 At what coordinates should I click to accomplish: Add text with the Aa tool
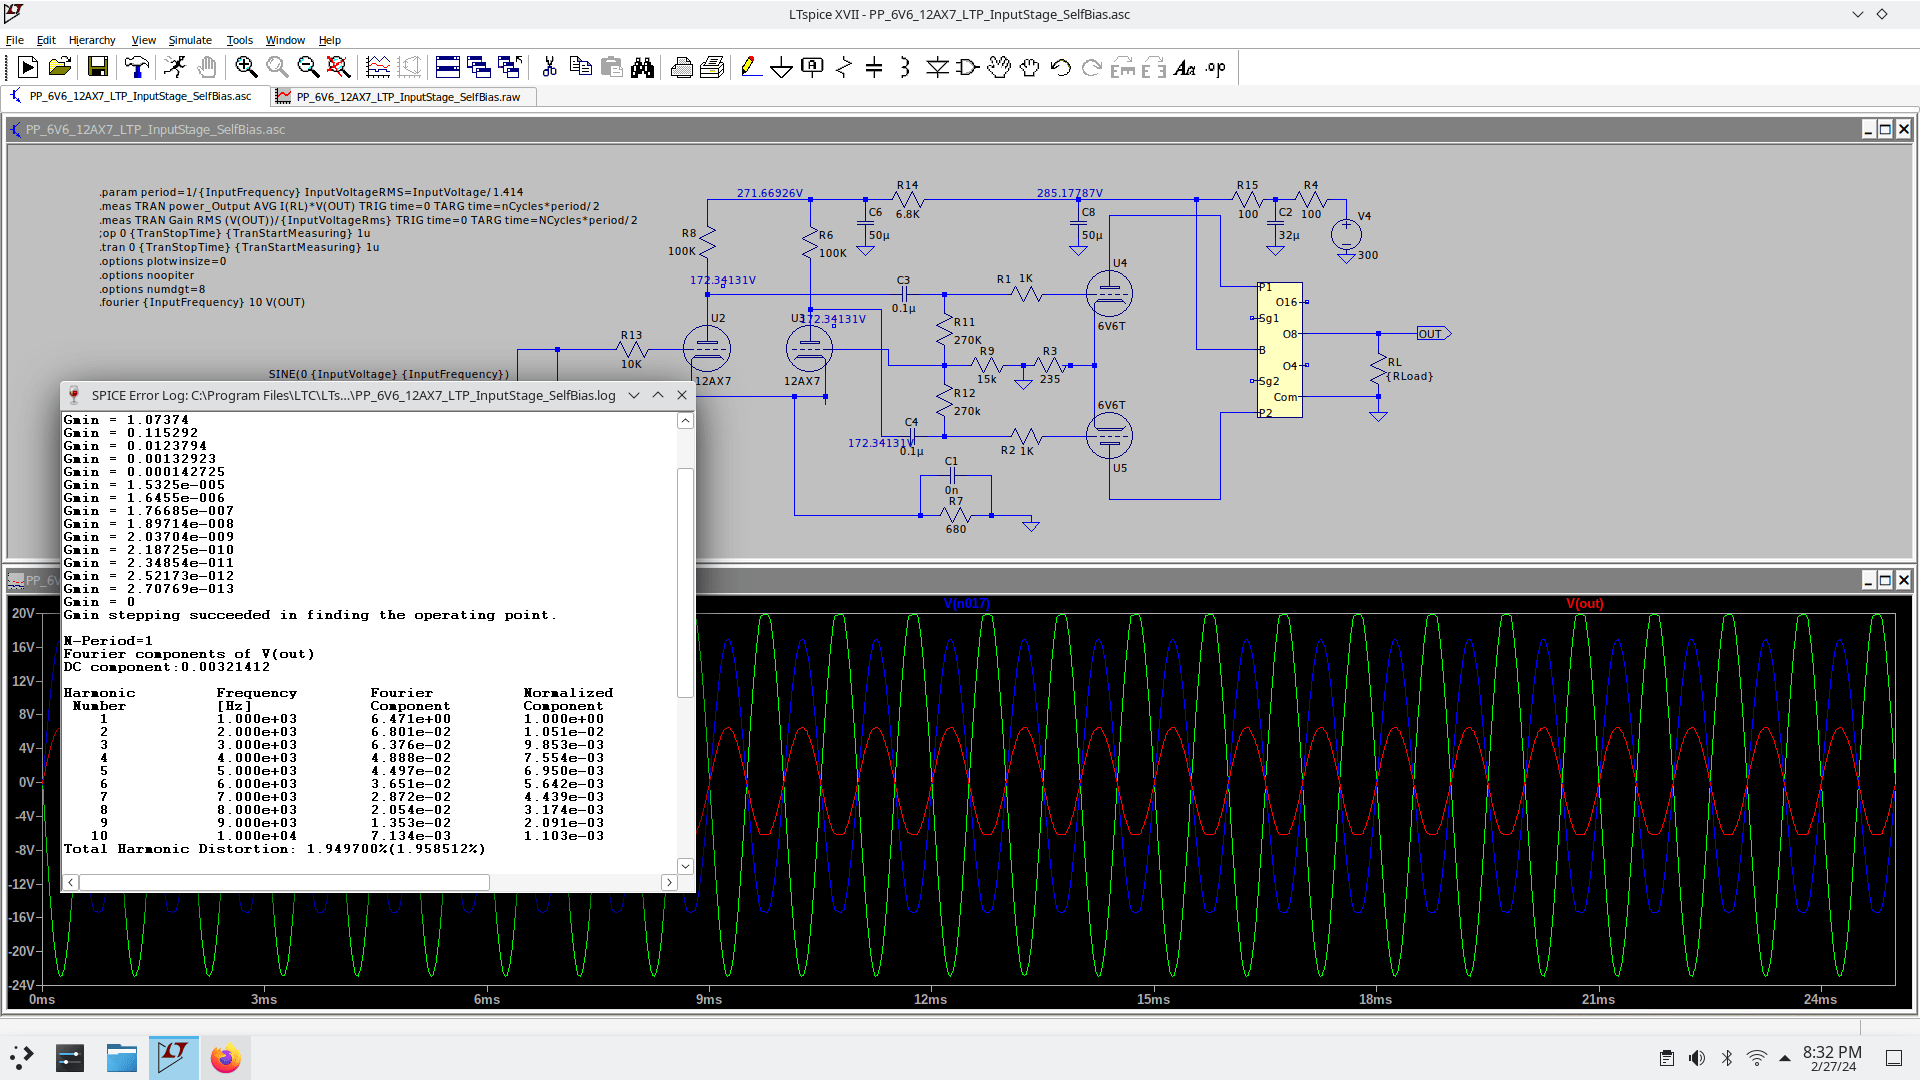[x=1185, y=67]
